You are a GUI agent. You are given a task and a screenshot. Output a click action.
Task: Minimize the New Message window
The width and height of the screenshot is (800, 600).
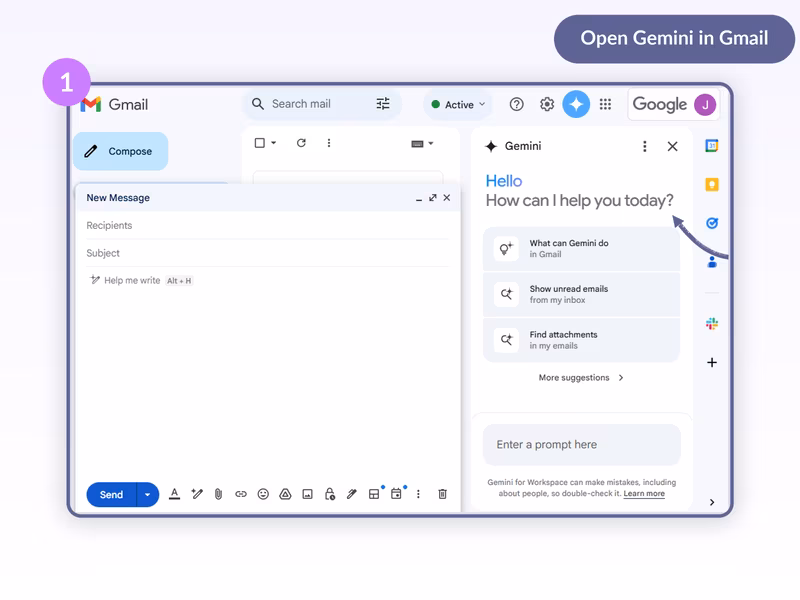(419, 198)
